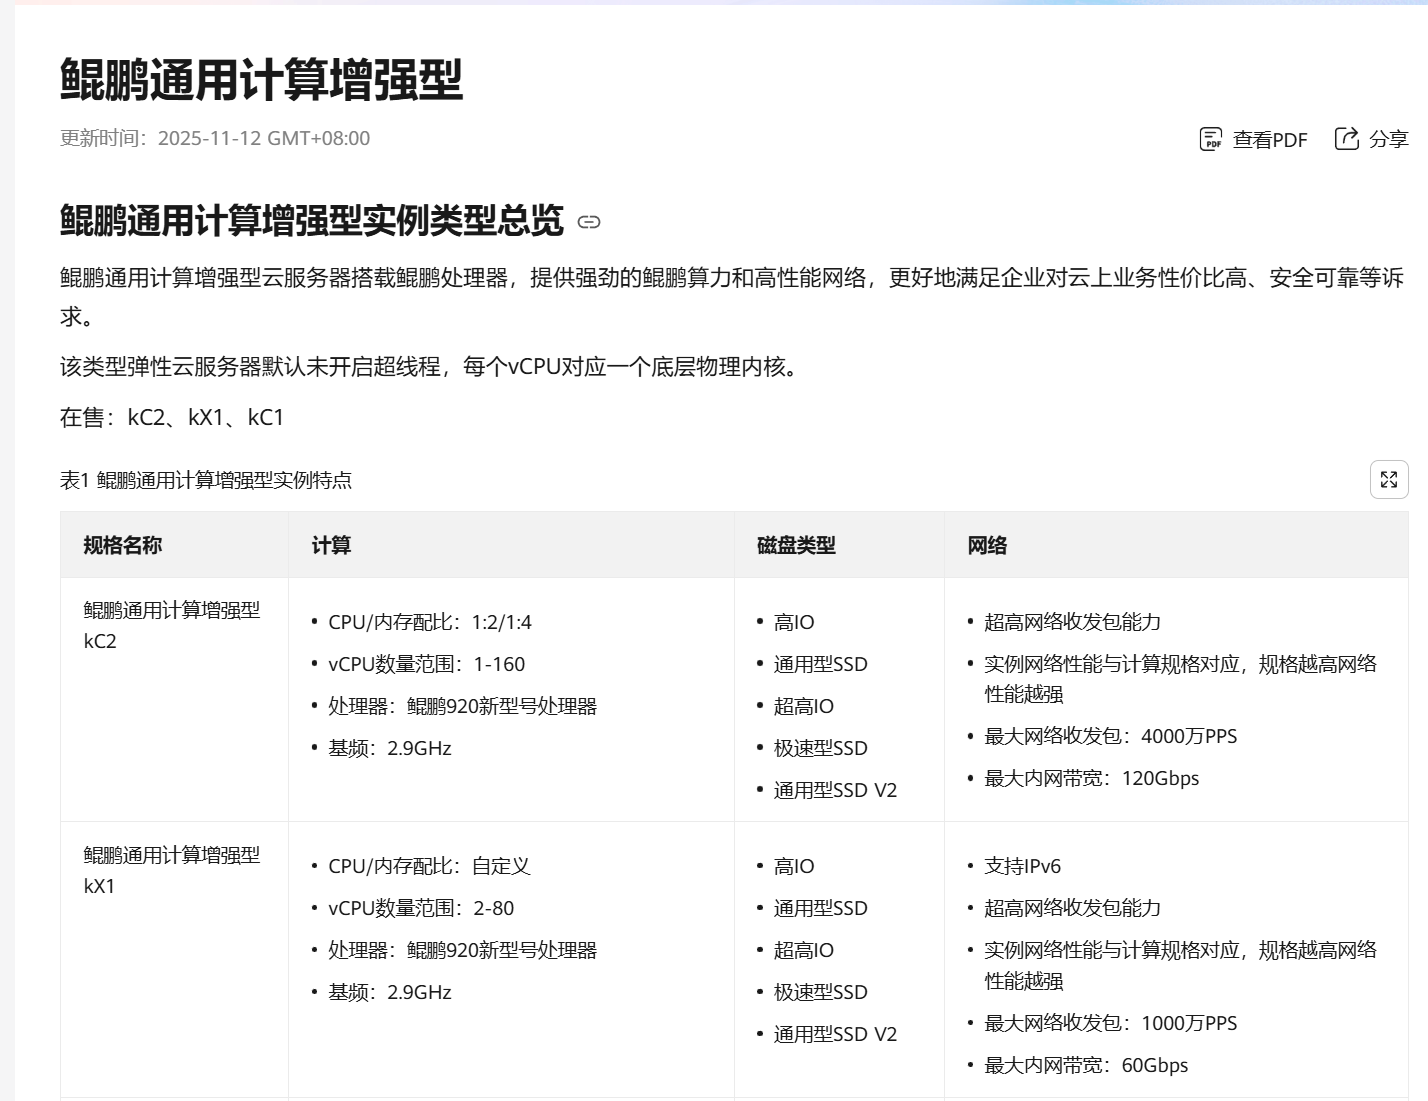Click the 在售：kC2、kX1、kC1 line
The width and height of the screenshot is (1428, 1101).
coord(172,417)
